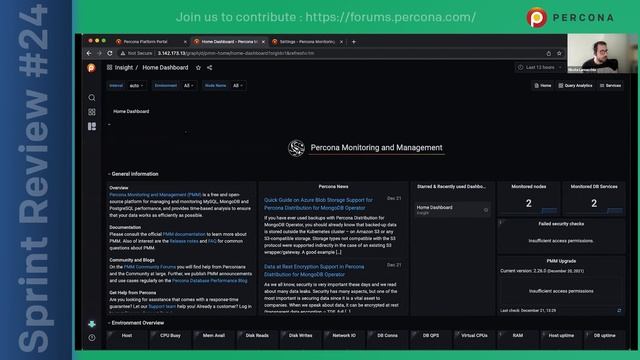The height and width of the screenshot is (360, 640).
Task: Open the Percona Database Performance Blog link
Action: click(210, 281)
